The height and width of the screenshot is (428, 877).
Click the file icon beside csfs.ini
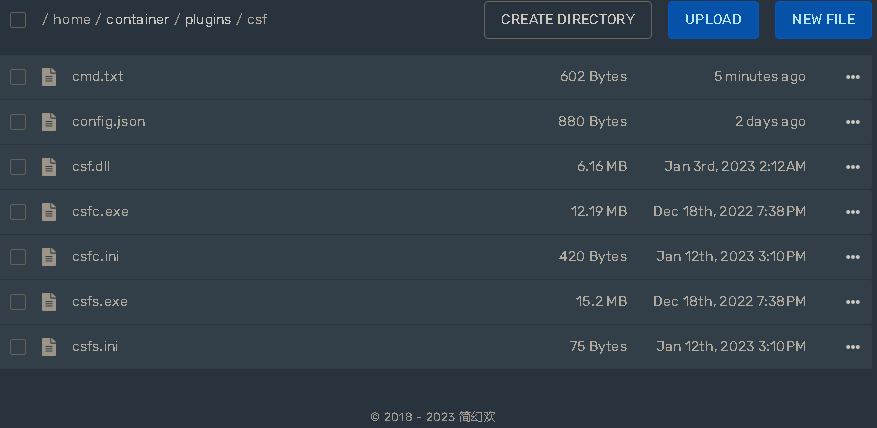49,346
